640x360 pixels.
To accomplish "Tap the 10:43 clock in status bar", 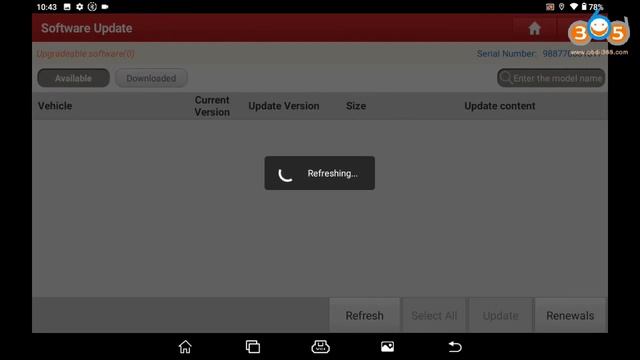I will point(47,7).
